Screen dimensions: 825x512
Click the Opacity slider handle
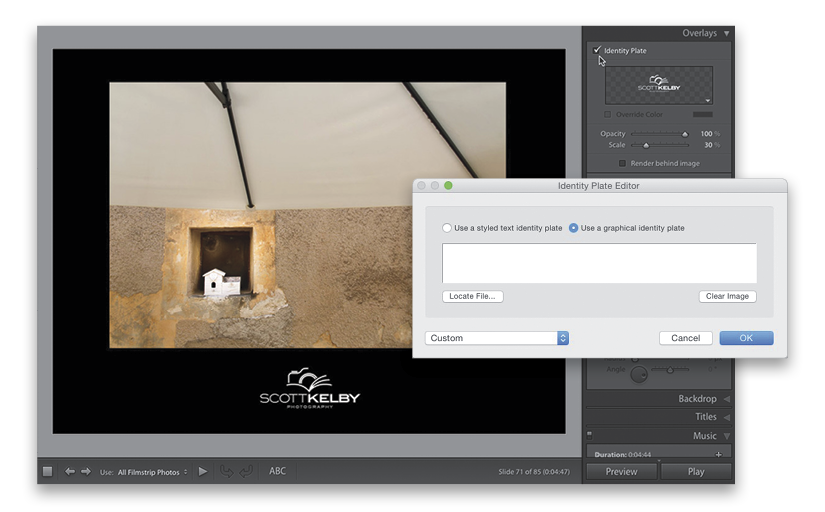[x=685, y=134]
